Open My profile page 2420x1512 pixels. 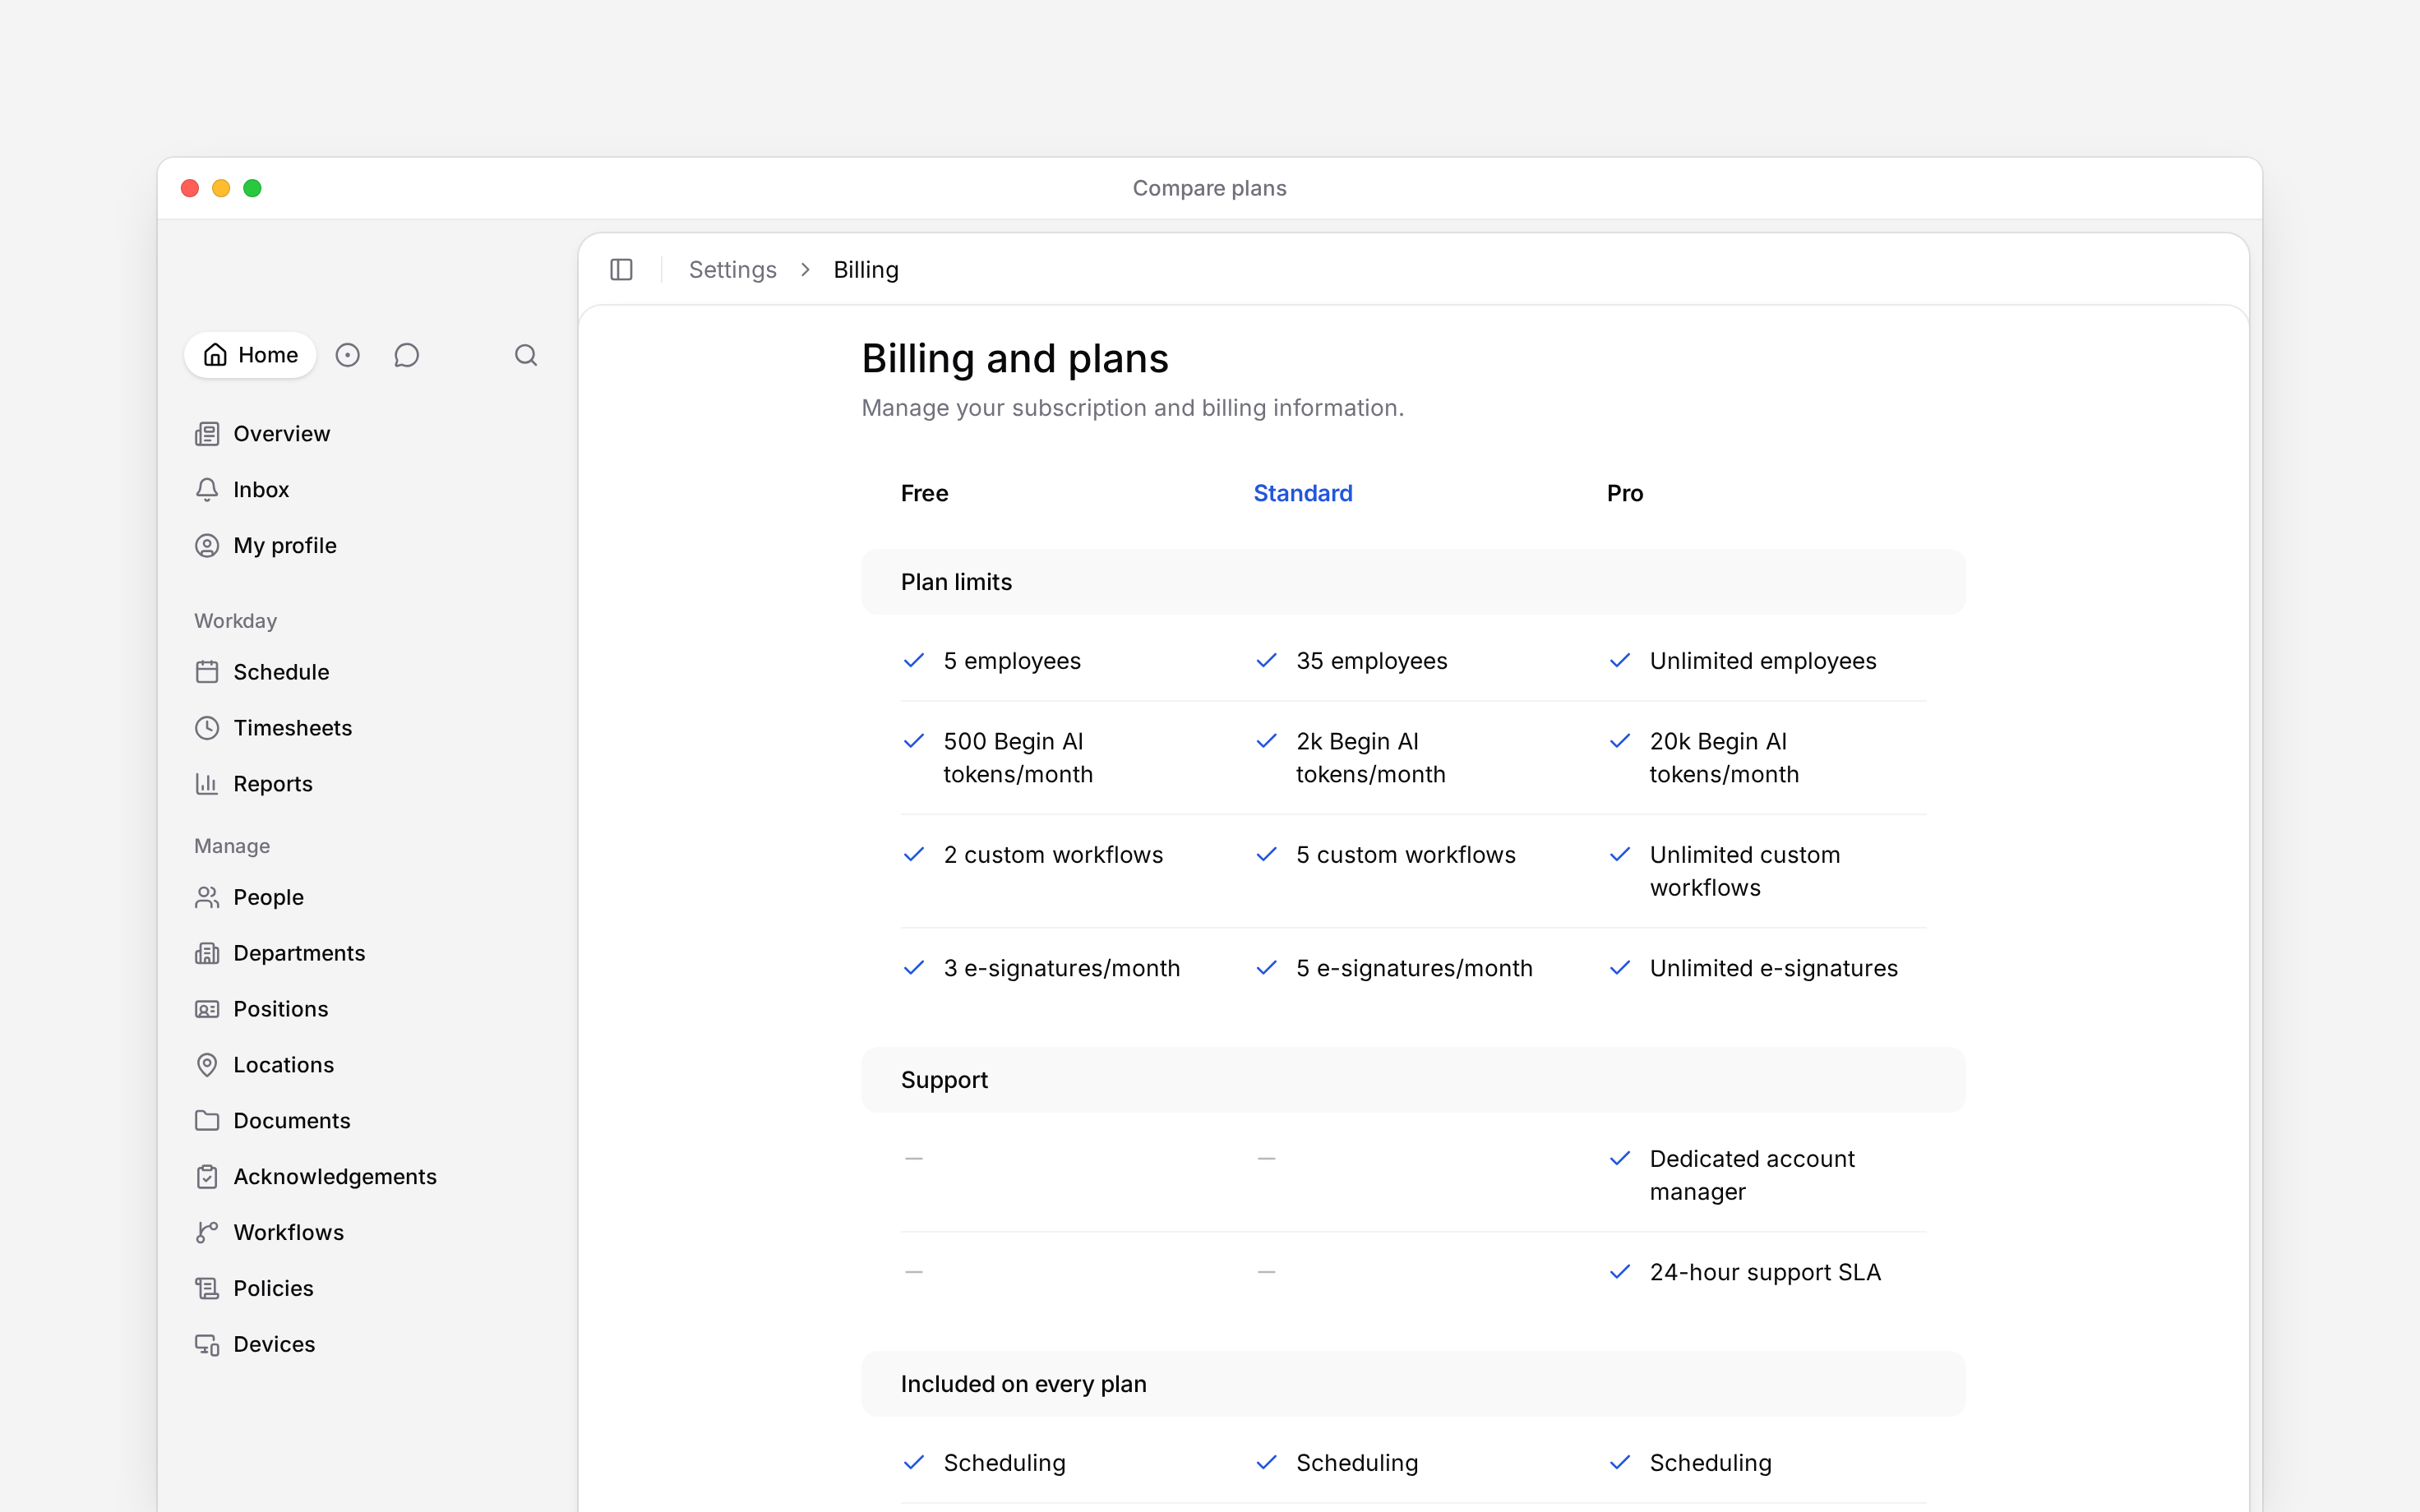tap(285, 546)
